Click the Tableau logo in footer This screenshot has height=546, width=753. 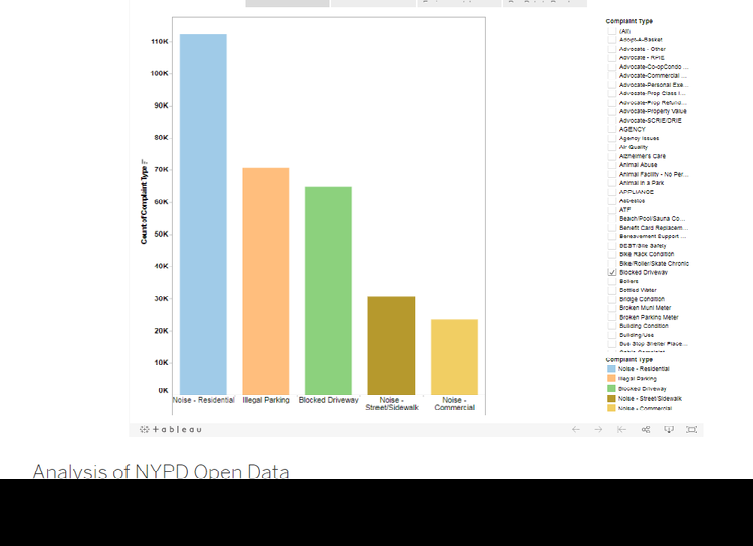click(171, 429)
